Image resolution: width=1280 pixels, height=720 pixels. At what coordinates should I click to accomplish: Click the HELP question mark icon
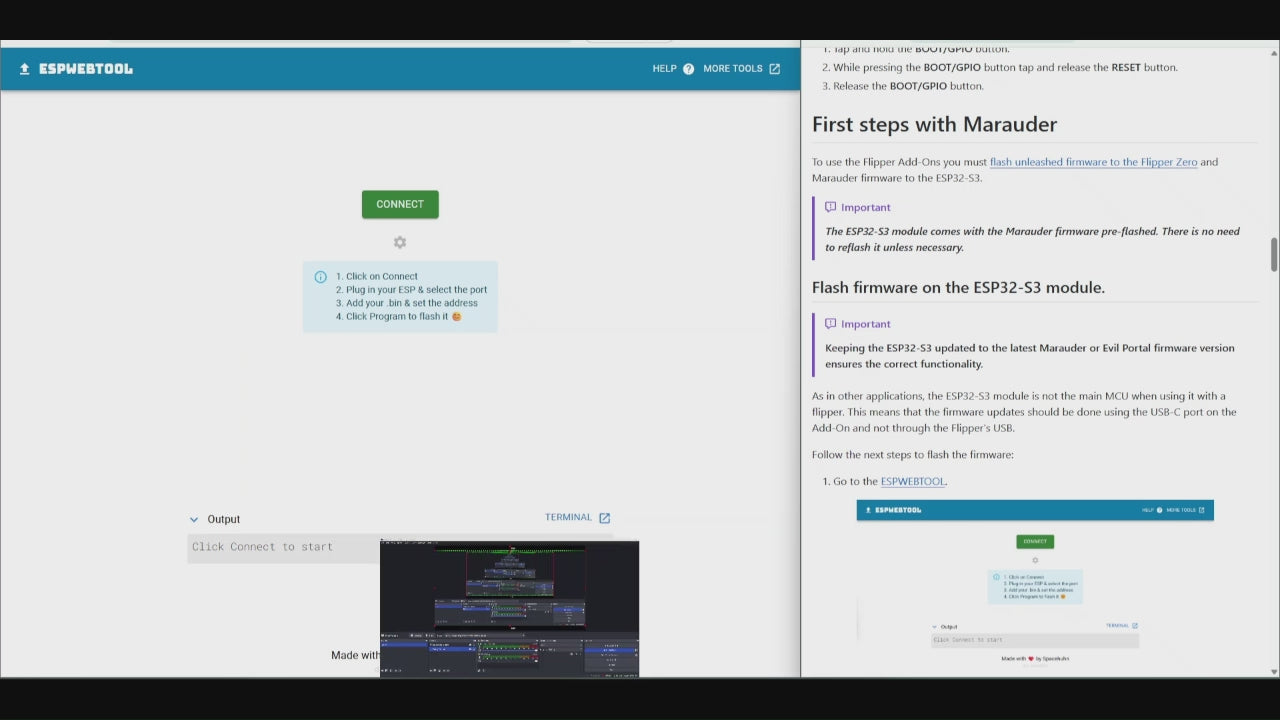pos(688,69)
